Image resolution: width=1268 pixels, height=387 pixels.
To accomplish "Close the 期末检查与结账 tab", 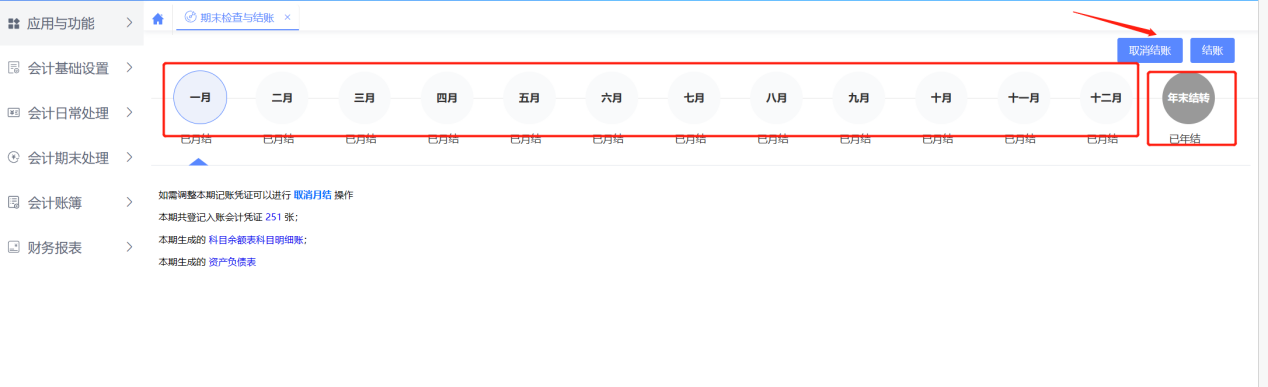I will pos(288,18).
